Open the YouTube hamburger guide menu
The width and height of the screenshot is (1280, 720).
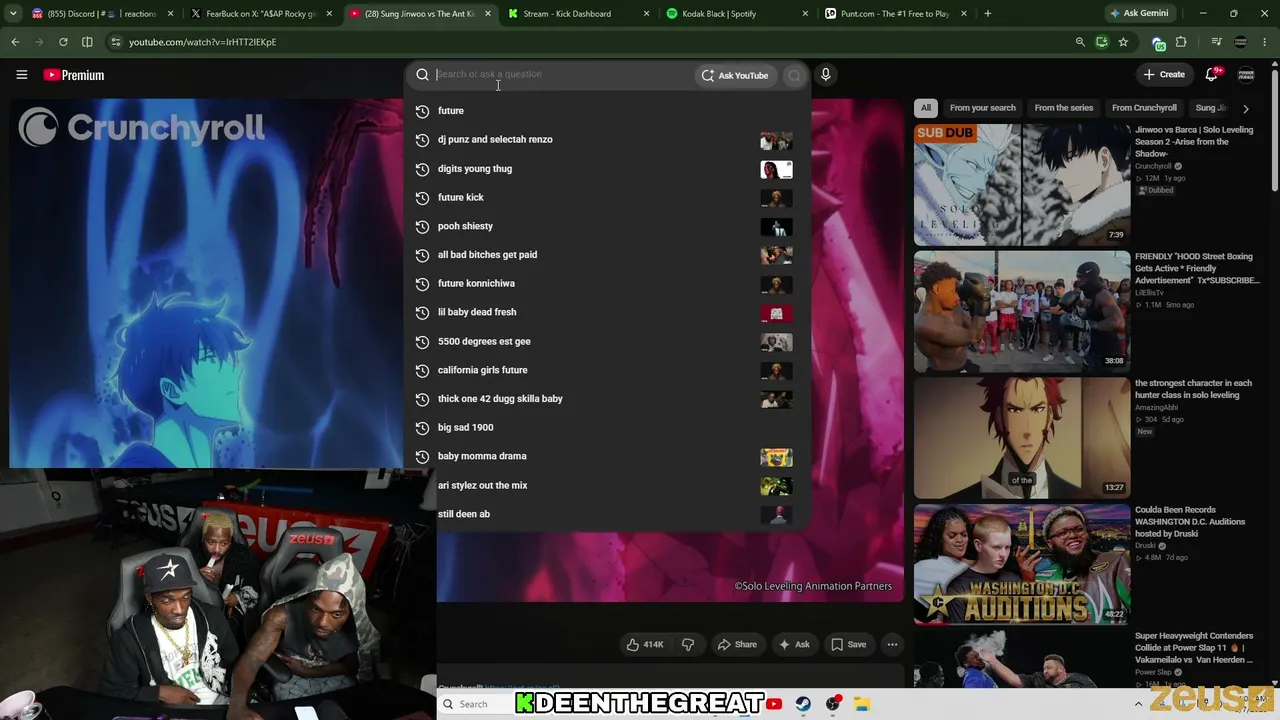pyautogui.click(x=21, y=75)
